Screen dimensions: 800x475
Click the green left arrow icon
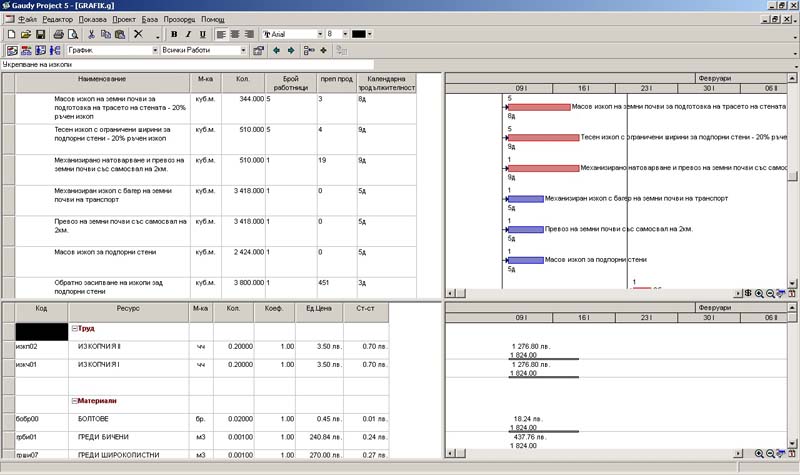(277, 50)
